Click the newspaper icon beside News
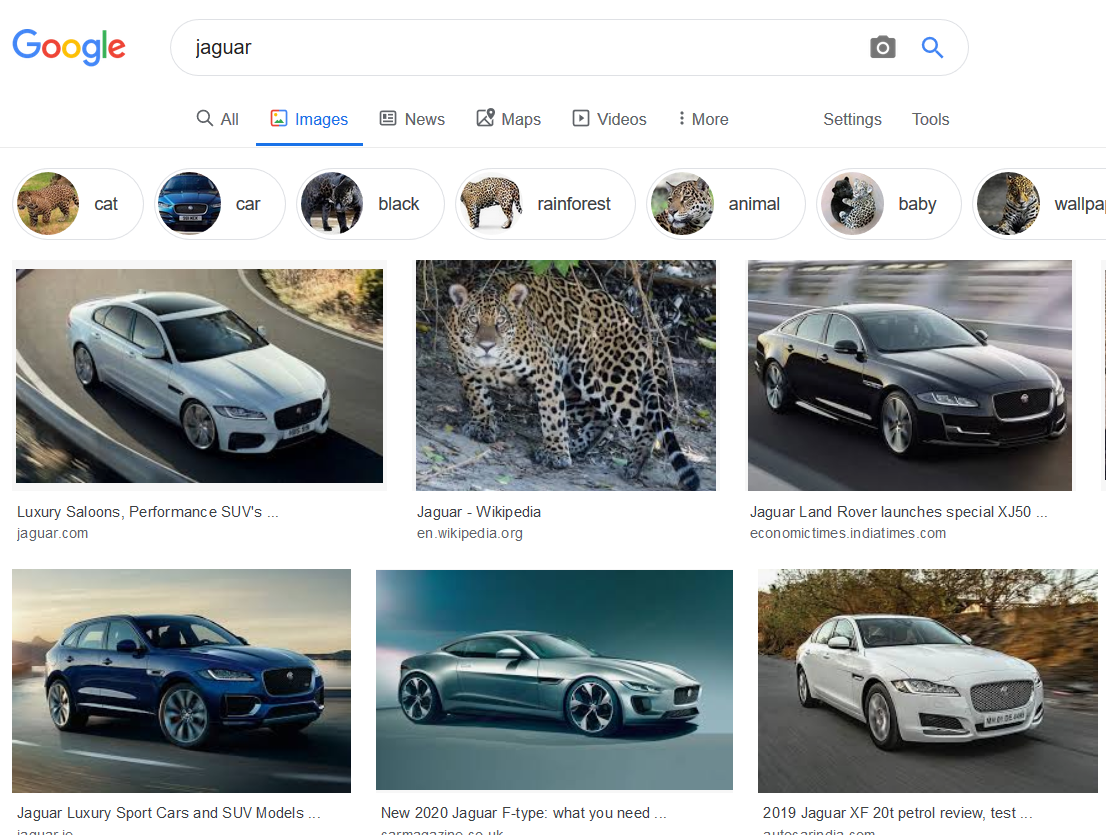This screenshot has width=1106, height=835. [388, 118]
